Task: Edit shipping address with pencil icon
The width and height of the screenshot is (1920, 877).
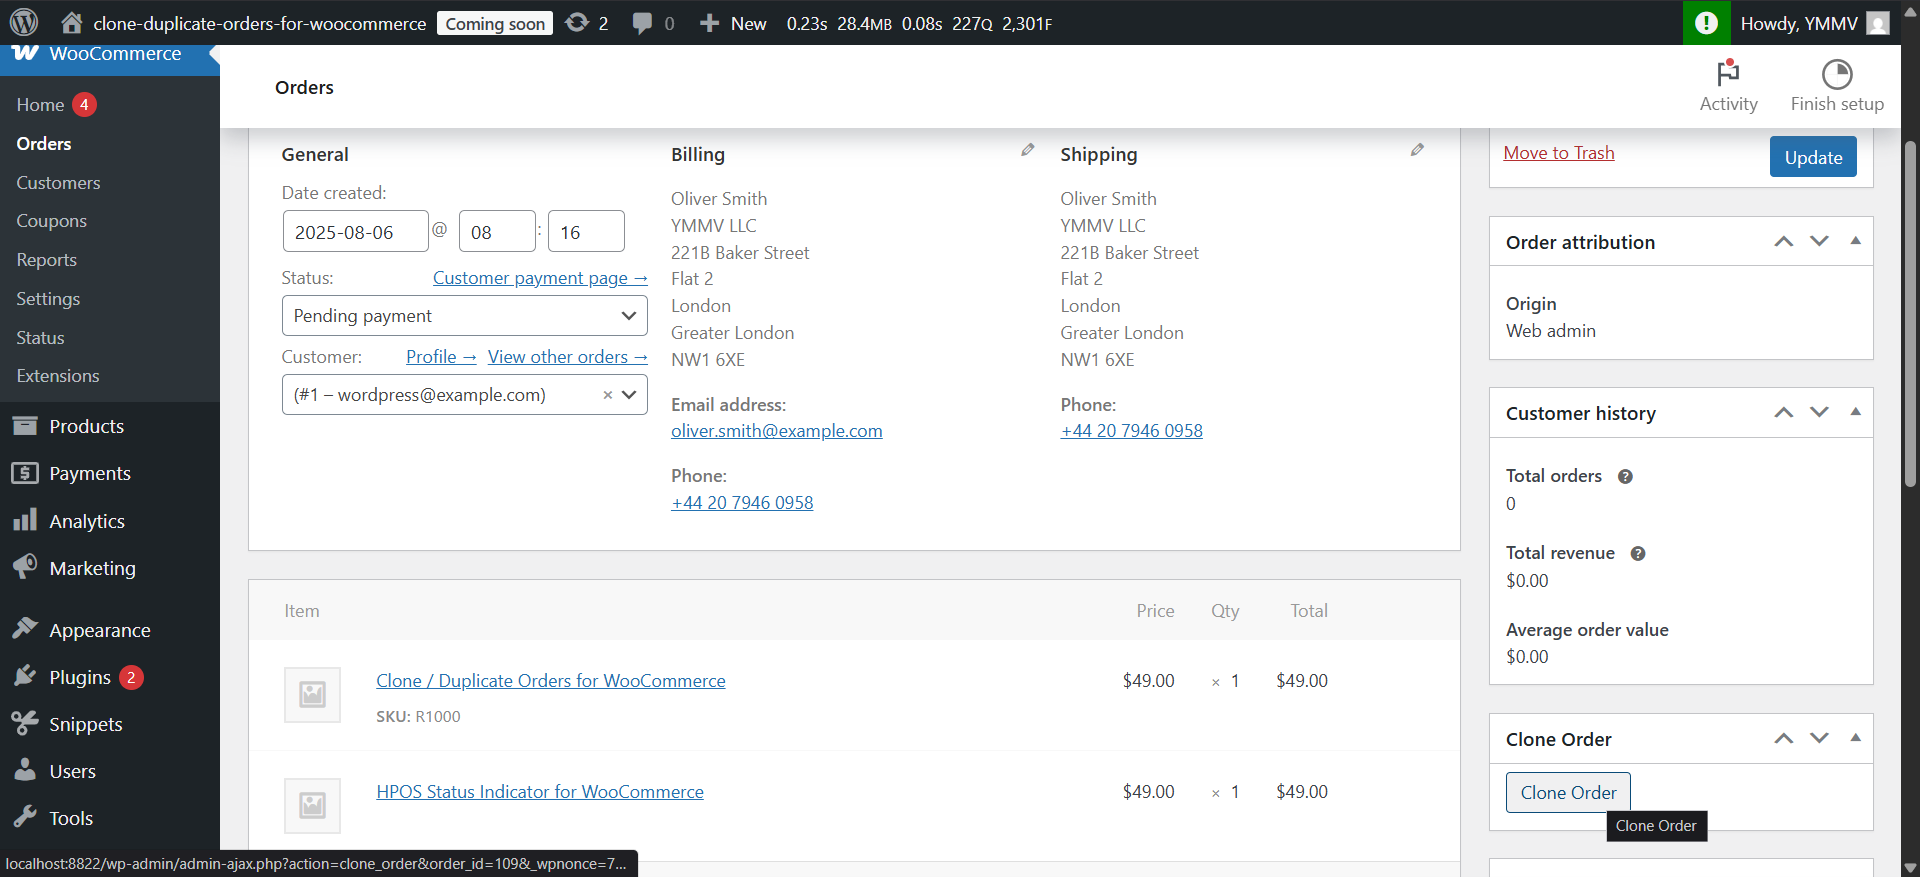Action: tap(1417, 150)
